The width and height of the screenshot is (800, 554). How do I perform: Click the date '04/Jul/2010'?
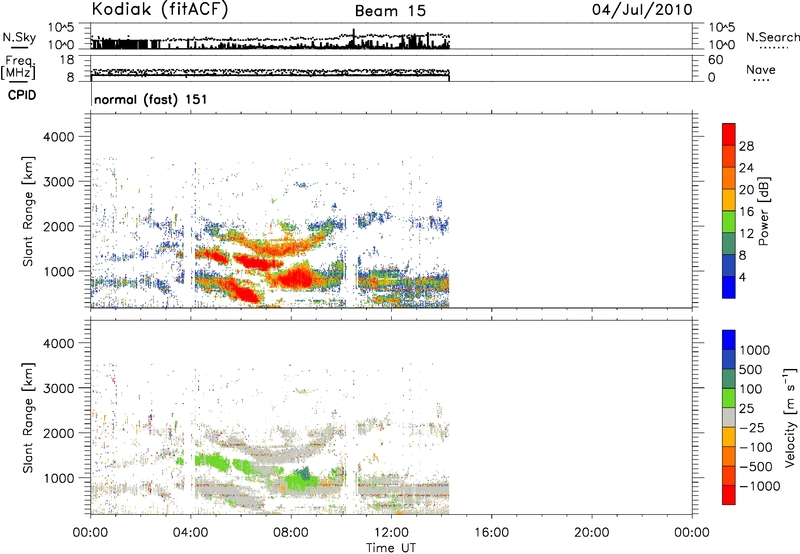click(x=642, y=10)
